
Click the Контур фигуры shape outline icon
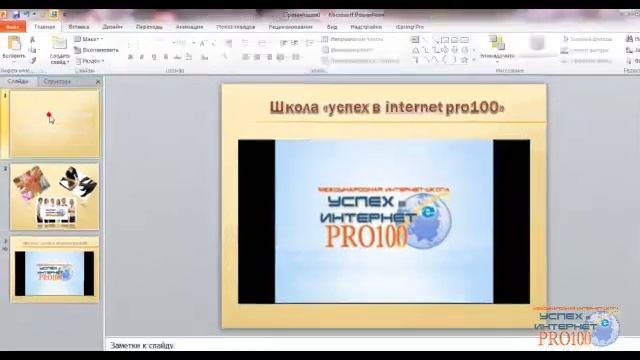[565, 50]
